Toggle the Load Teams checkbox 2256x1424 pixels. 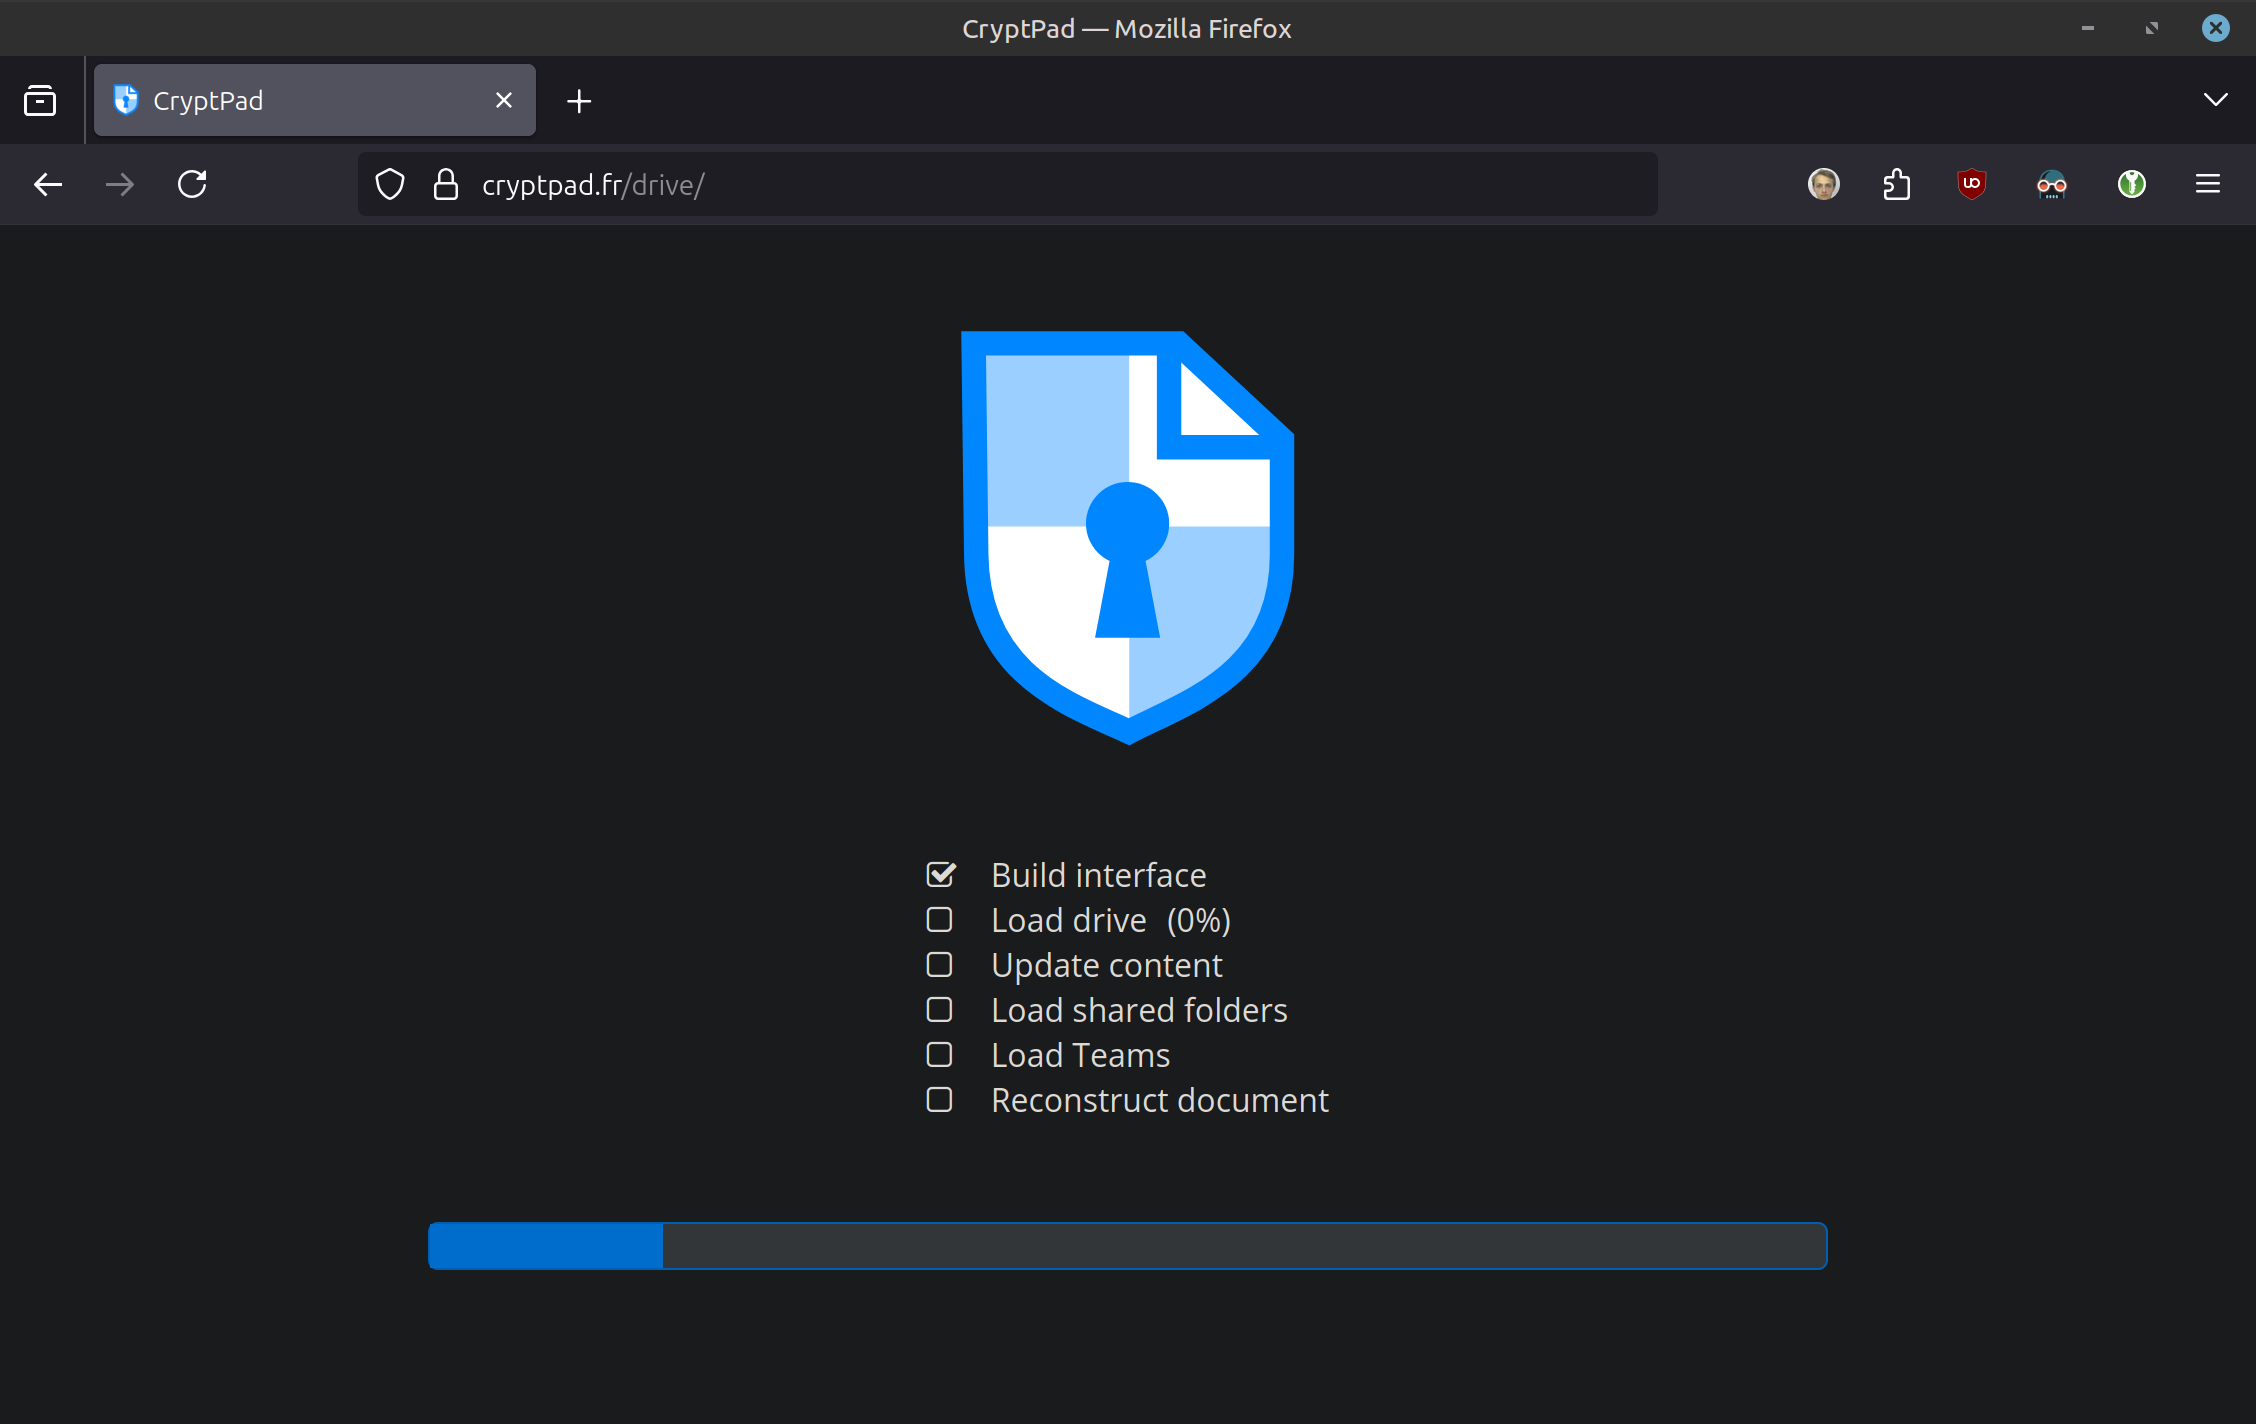(939, 1055)
